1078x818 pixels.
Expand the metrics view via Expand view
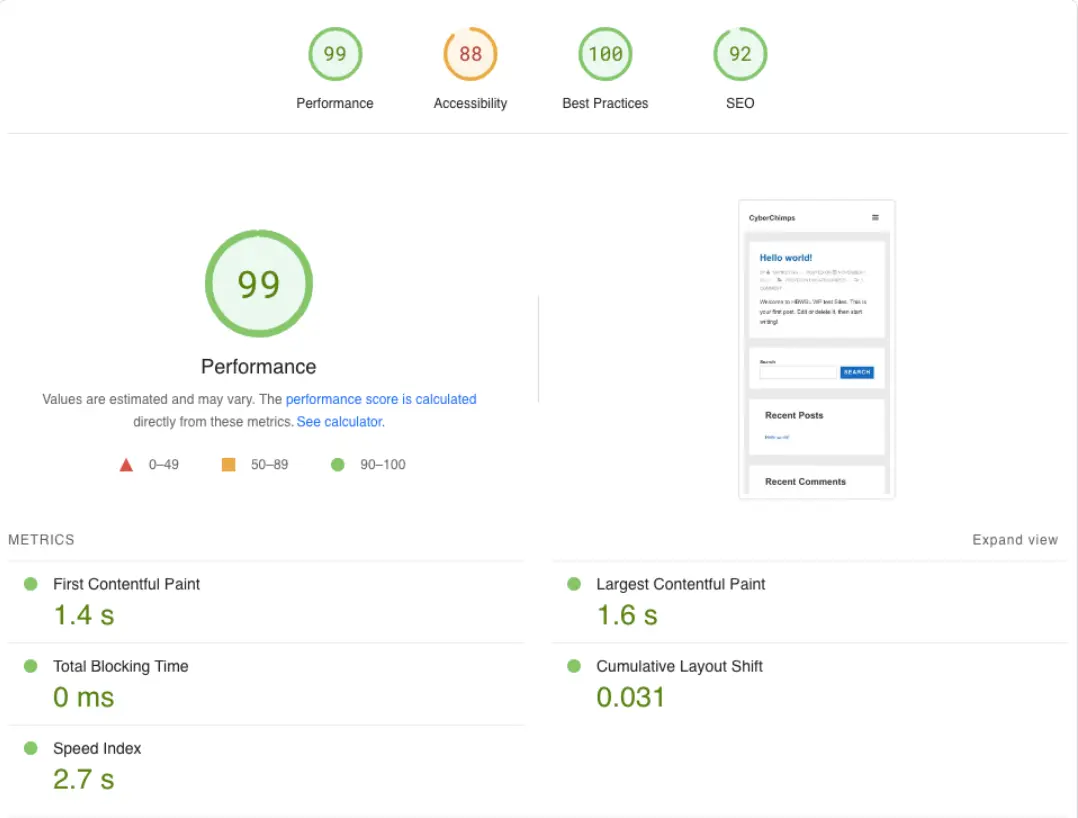(x=1015, y=539)
